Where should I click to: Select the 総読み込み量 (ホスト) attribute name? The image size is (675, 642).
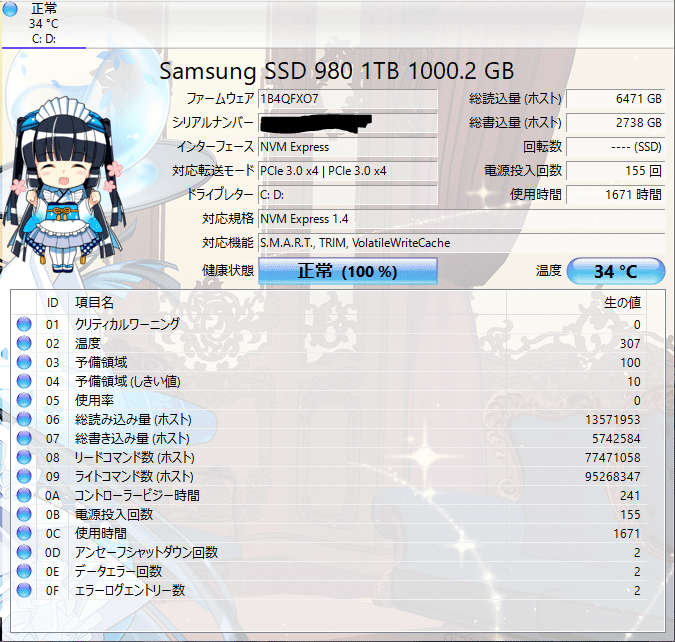click(x=133, y=419)
